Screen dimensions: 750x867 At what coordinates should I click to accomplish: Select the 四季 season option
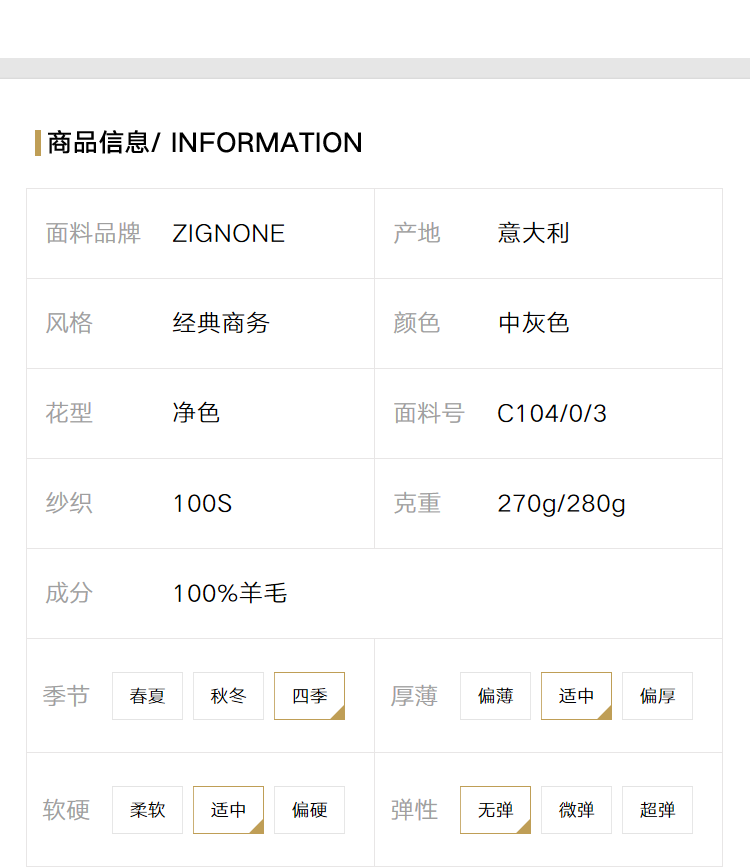pos(309,696)
